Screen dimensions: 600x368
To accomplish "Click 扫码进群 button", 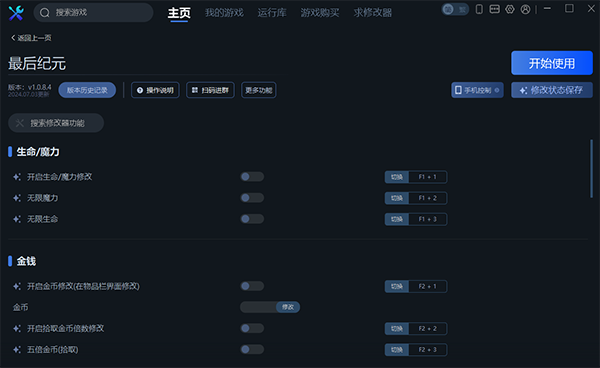I will [210, 90].
